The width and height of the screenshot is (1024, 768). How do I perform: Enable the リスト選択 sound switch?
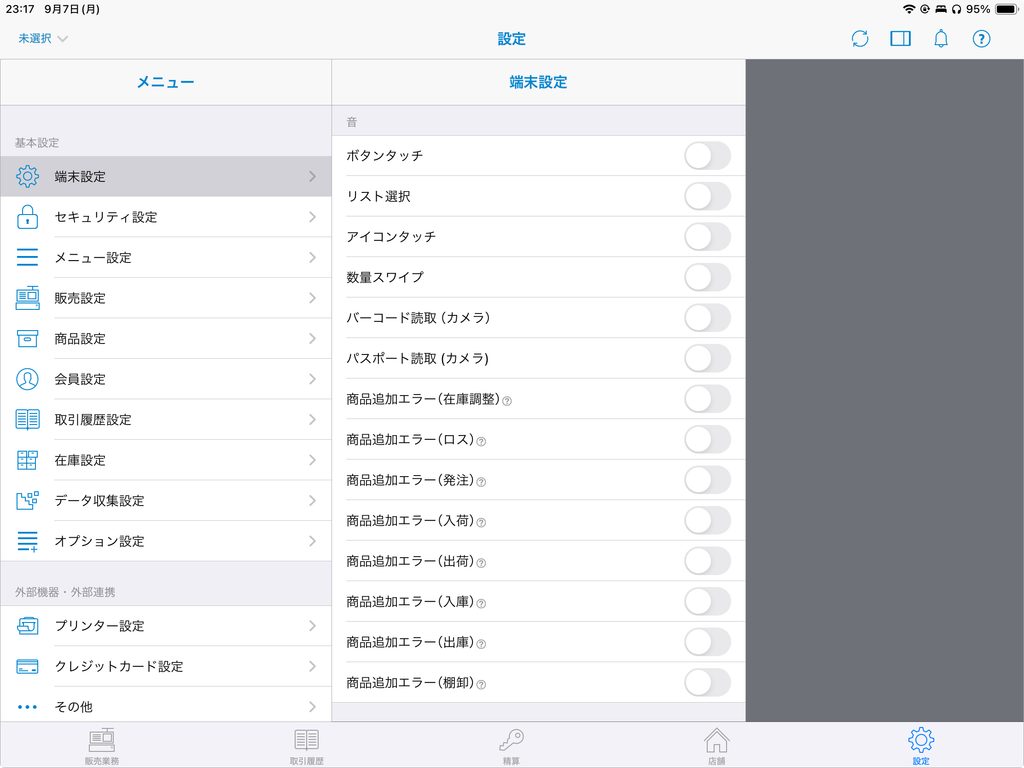click(707, 197)
